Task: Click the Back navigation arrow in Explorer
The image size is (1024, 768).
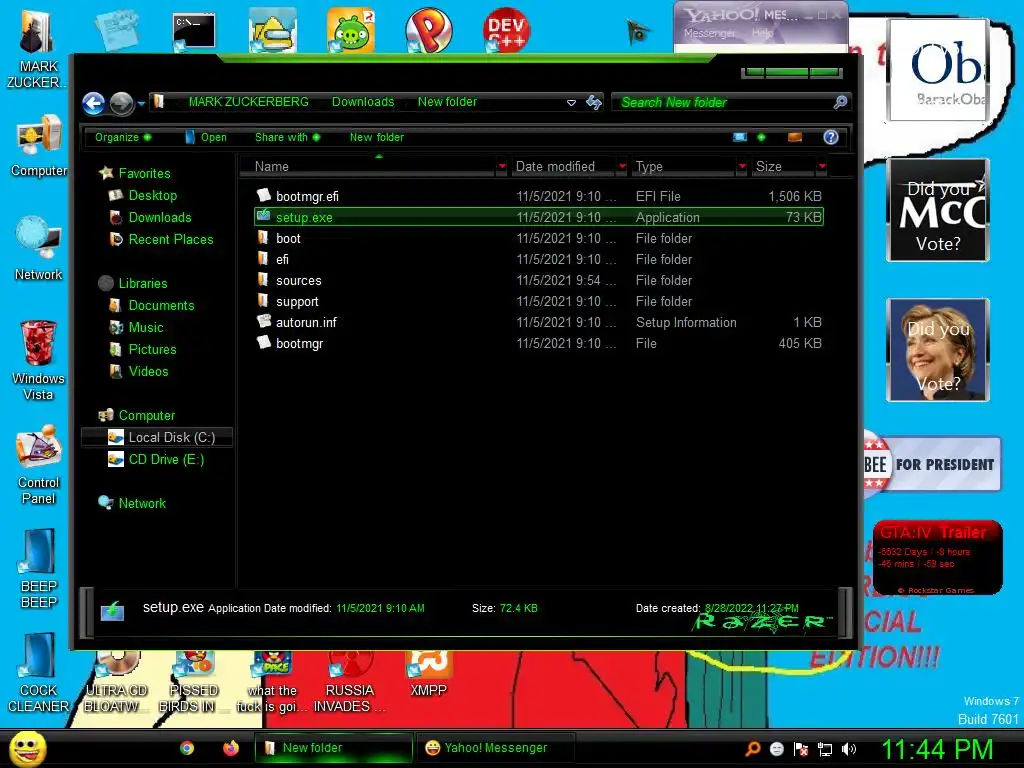Action: [x=93, y=103]
